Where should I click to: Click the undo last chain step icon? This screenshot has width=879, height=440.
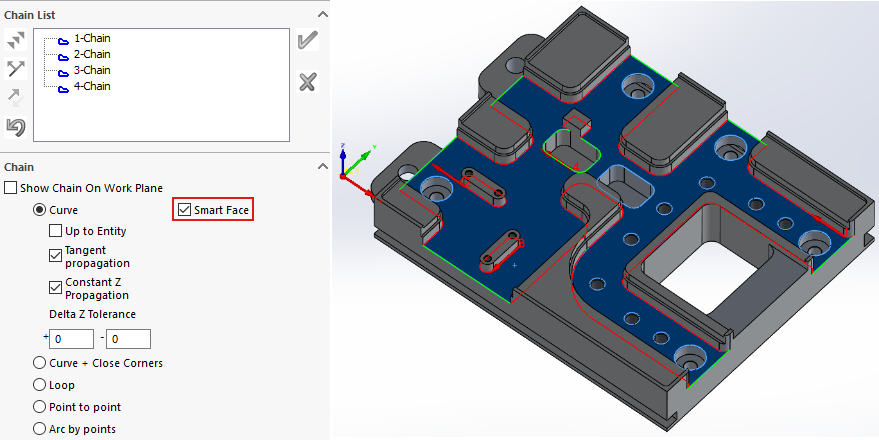point(15,127)
